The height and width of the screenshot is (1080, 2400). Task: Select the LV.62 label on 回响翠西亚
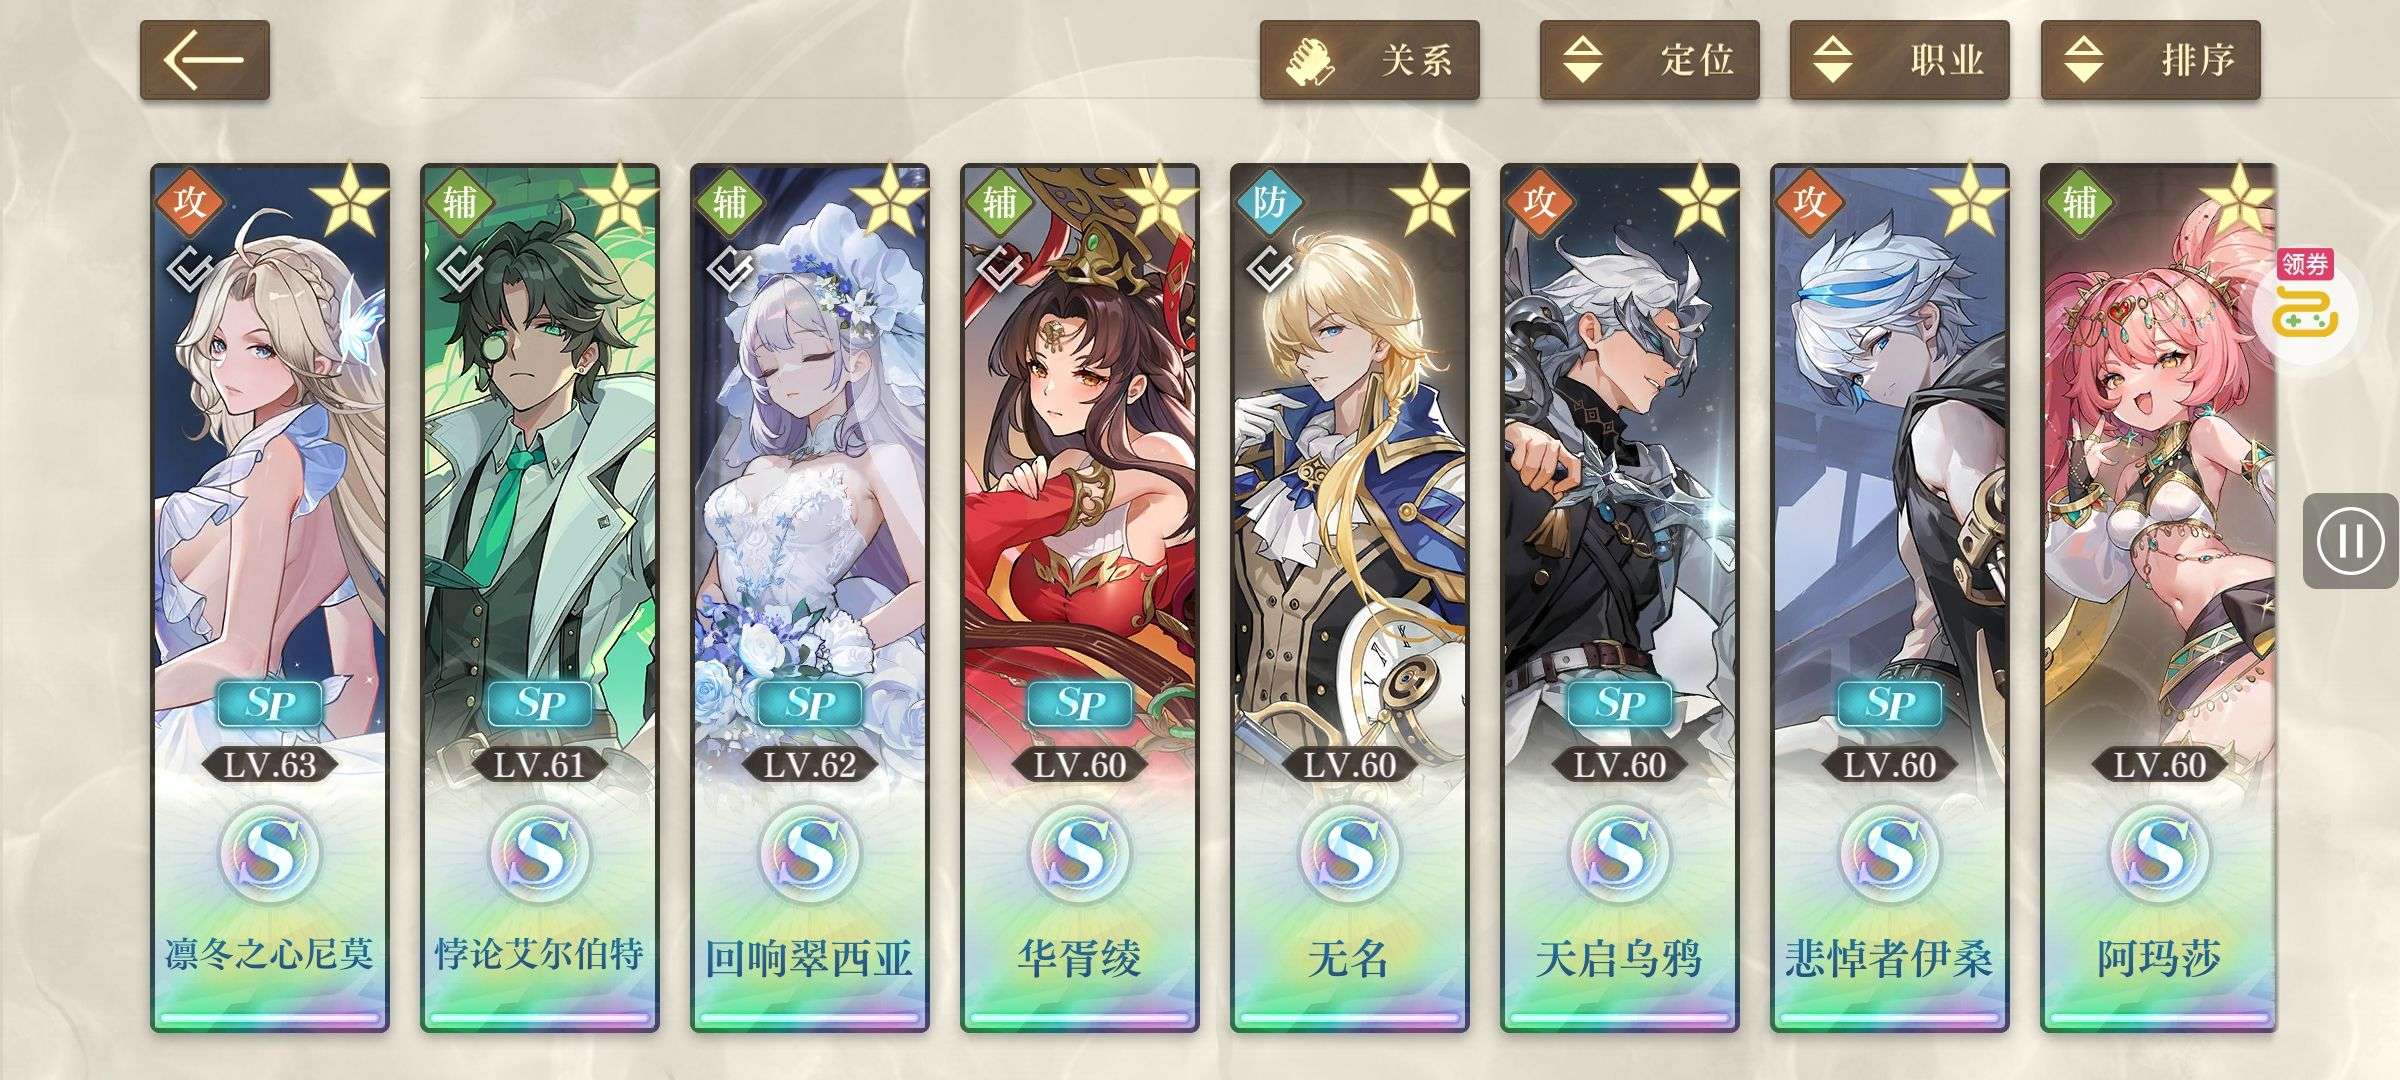coord(810,766)
